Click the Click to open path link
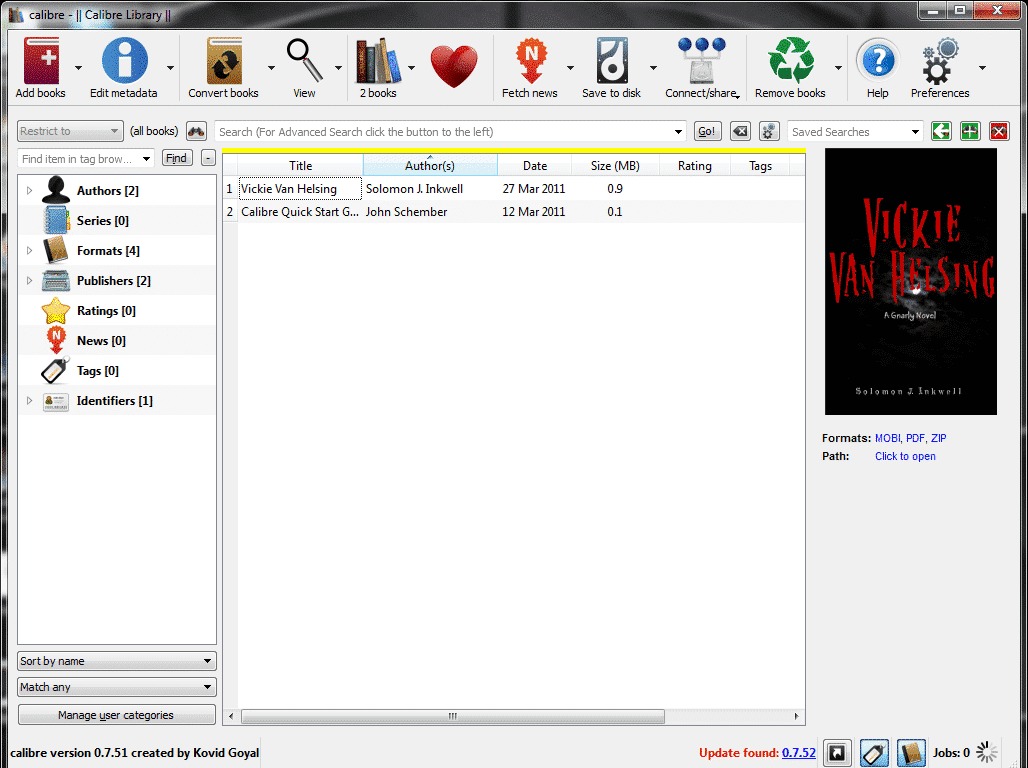This screenshot has width=1028, height=768. (905, 456)
